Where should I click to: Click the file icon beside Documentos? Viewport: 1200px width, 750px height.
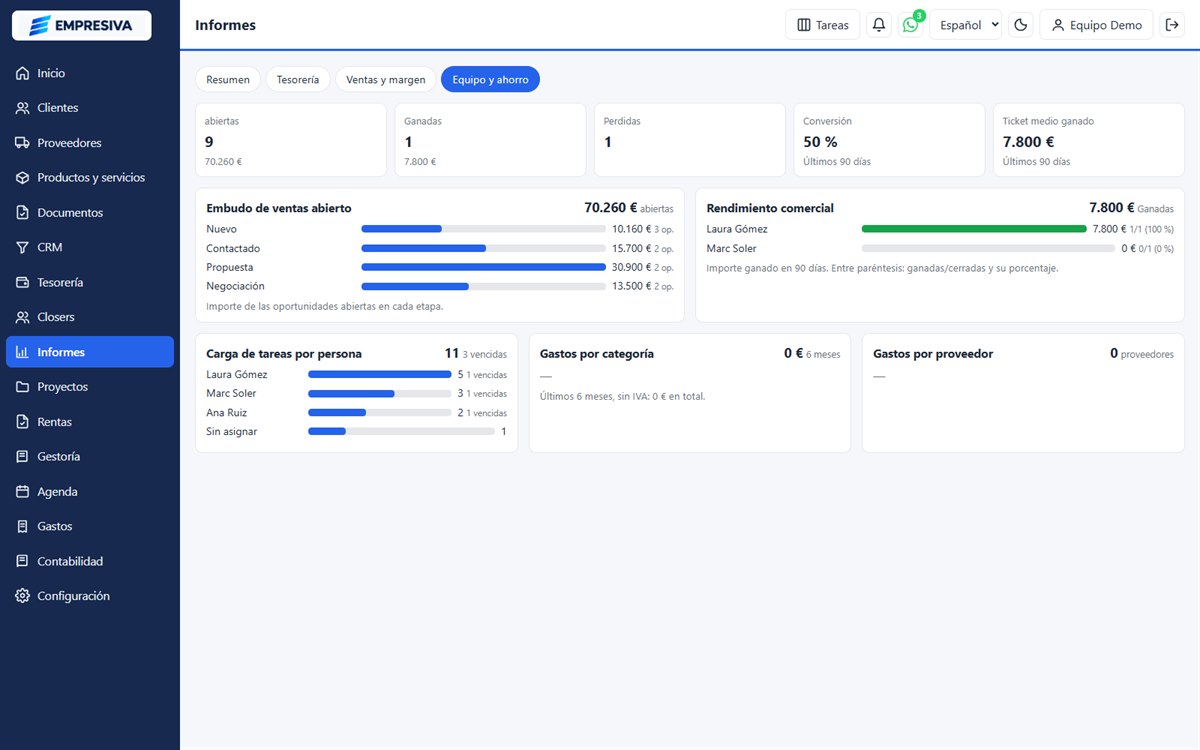coord(23,213)
